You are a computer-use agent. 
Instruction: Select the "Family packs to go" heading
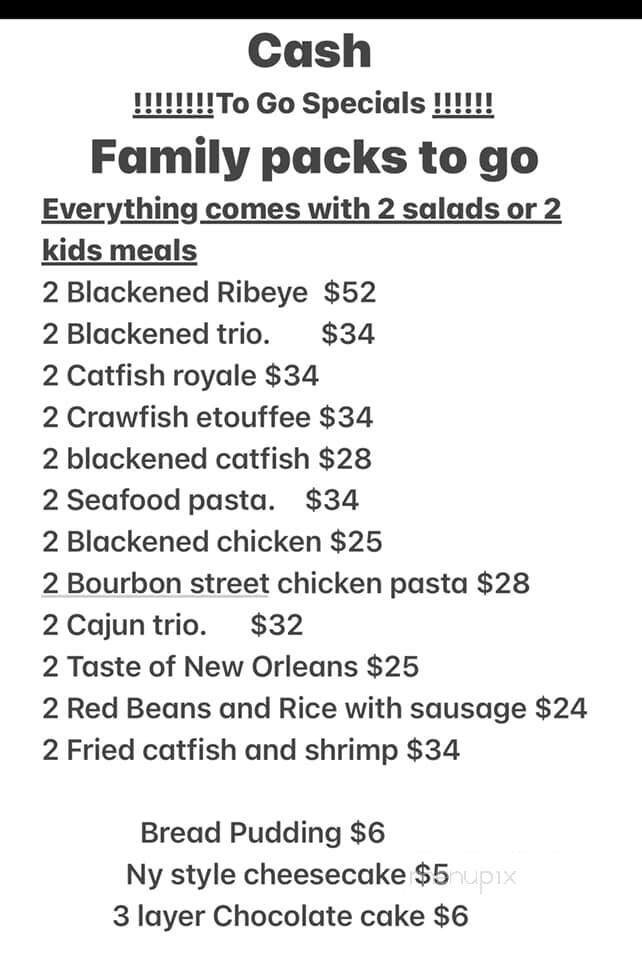point(314,156)
